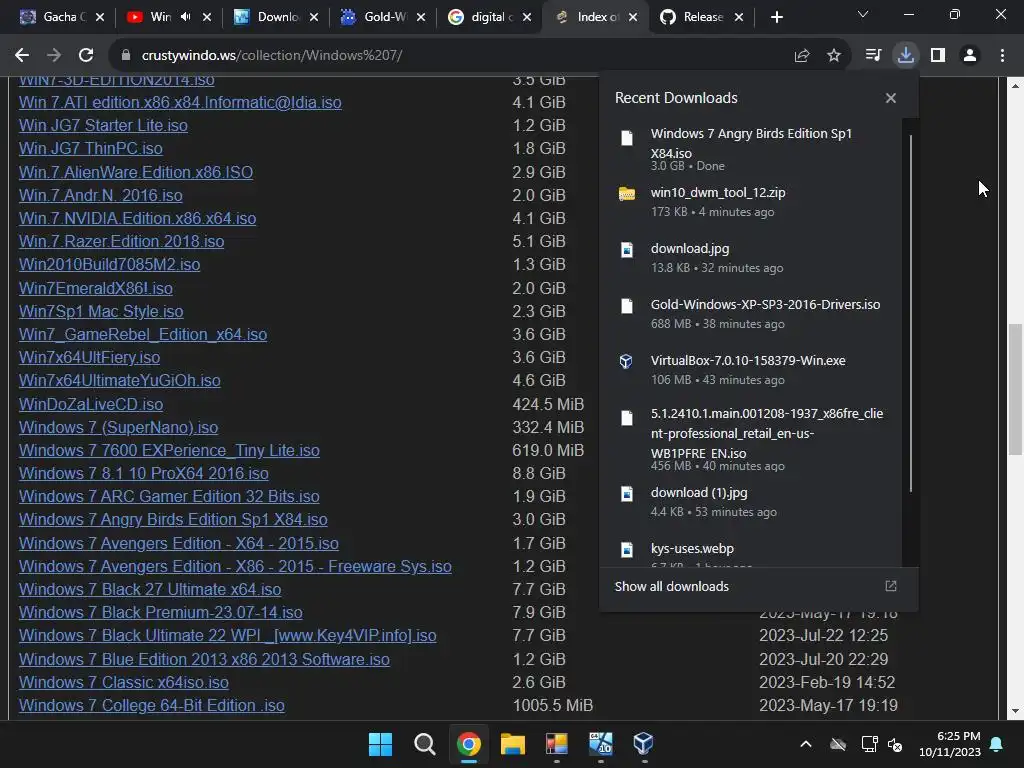Image resolution: width=1024 pixels, height=768 pixels.
Task: Open Windows 7 Black 27 Ultimate x64.iso link
Action: click(x=150, y=590)
